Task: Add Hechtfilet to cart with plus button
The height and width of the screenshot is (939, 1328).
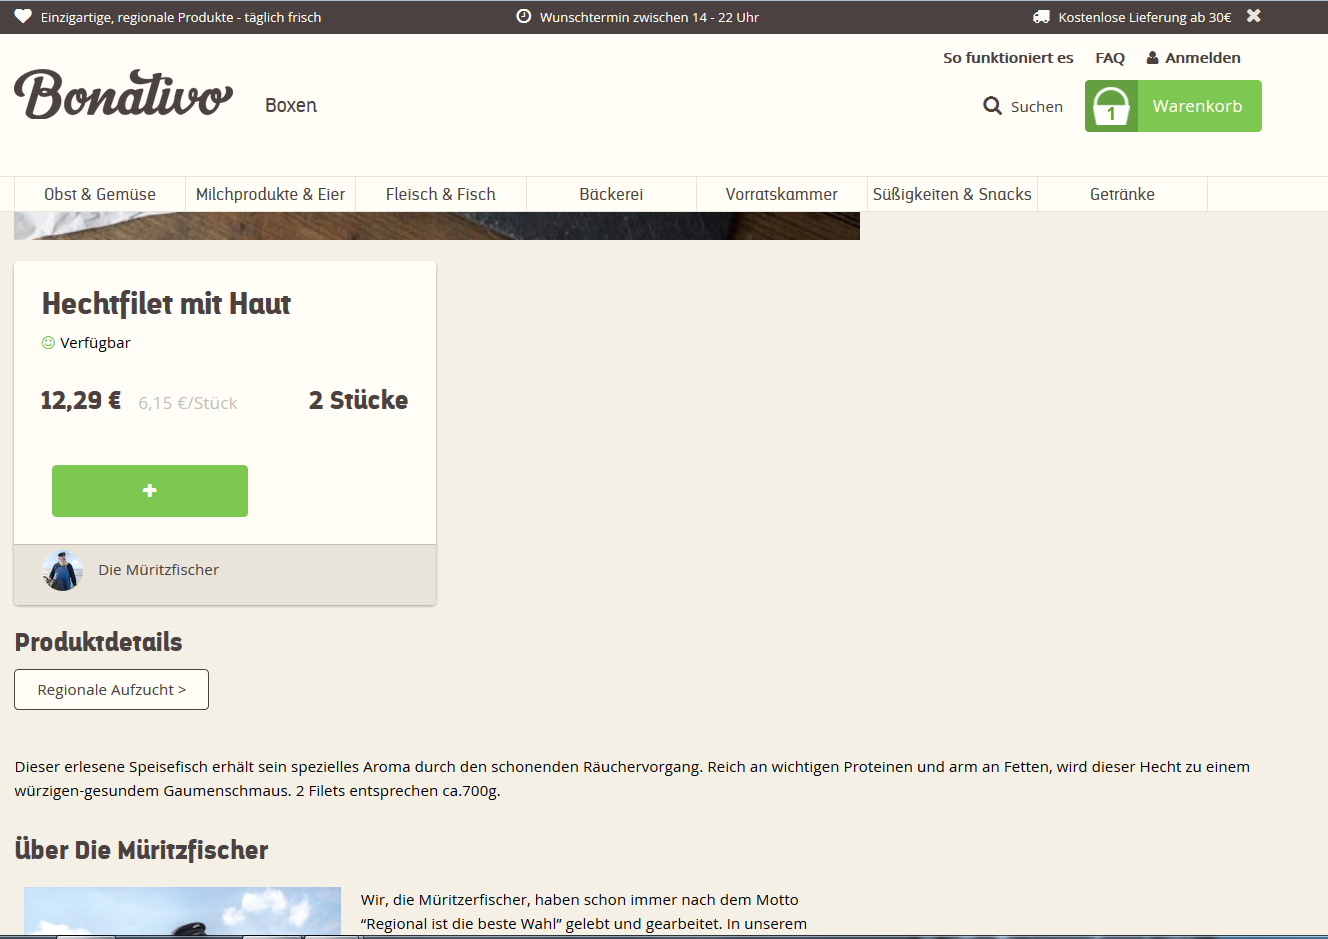Action: click(150, 491)
